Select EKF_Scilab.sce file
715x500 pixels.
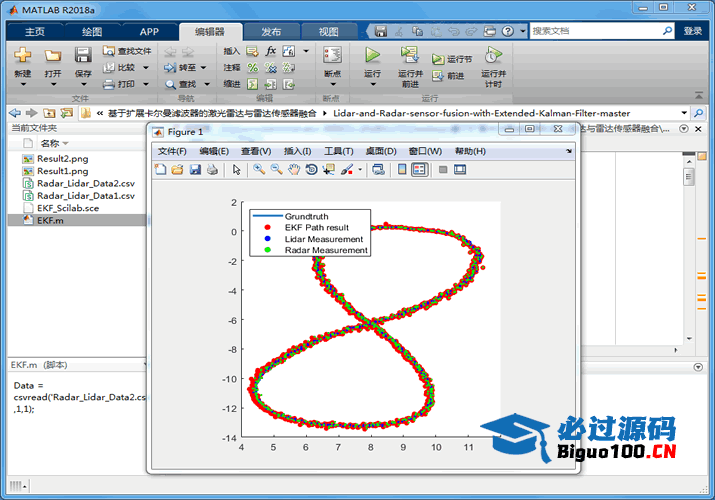pyautogui.click(x=67, y=208)
